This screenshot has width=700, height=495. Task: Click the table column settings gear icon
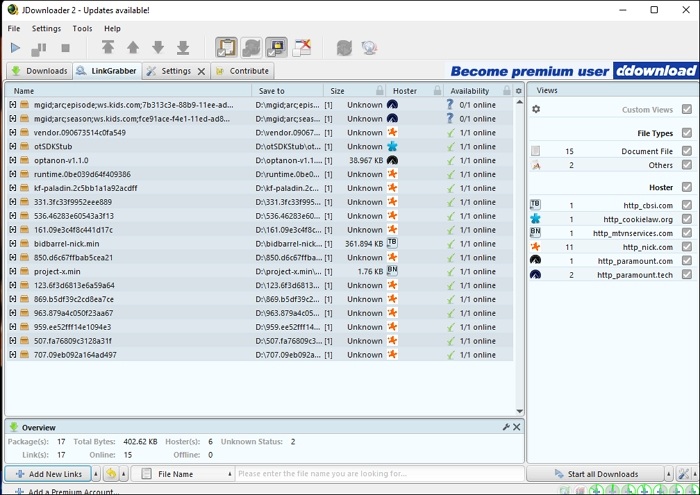(x=518, y=91)
